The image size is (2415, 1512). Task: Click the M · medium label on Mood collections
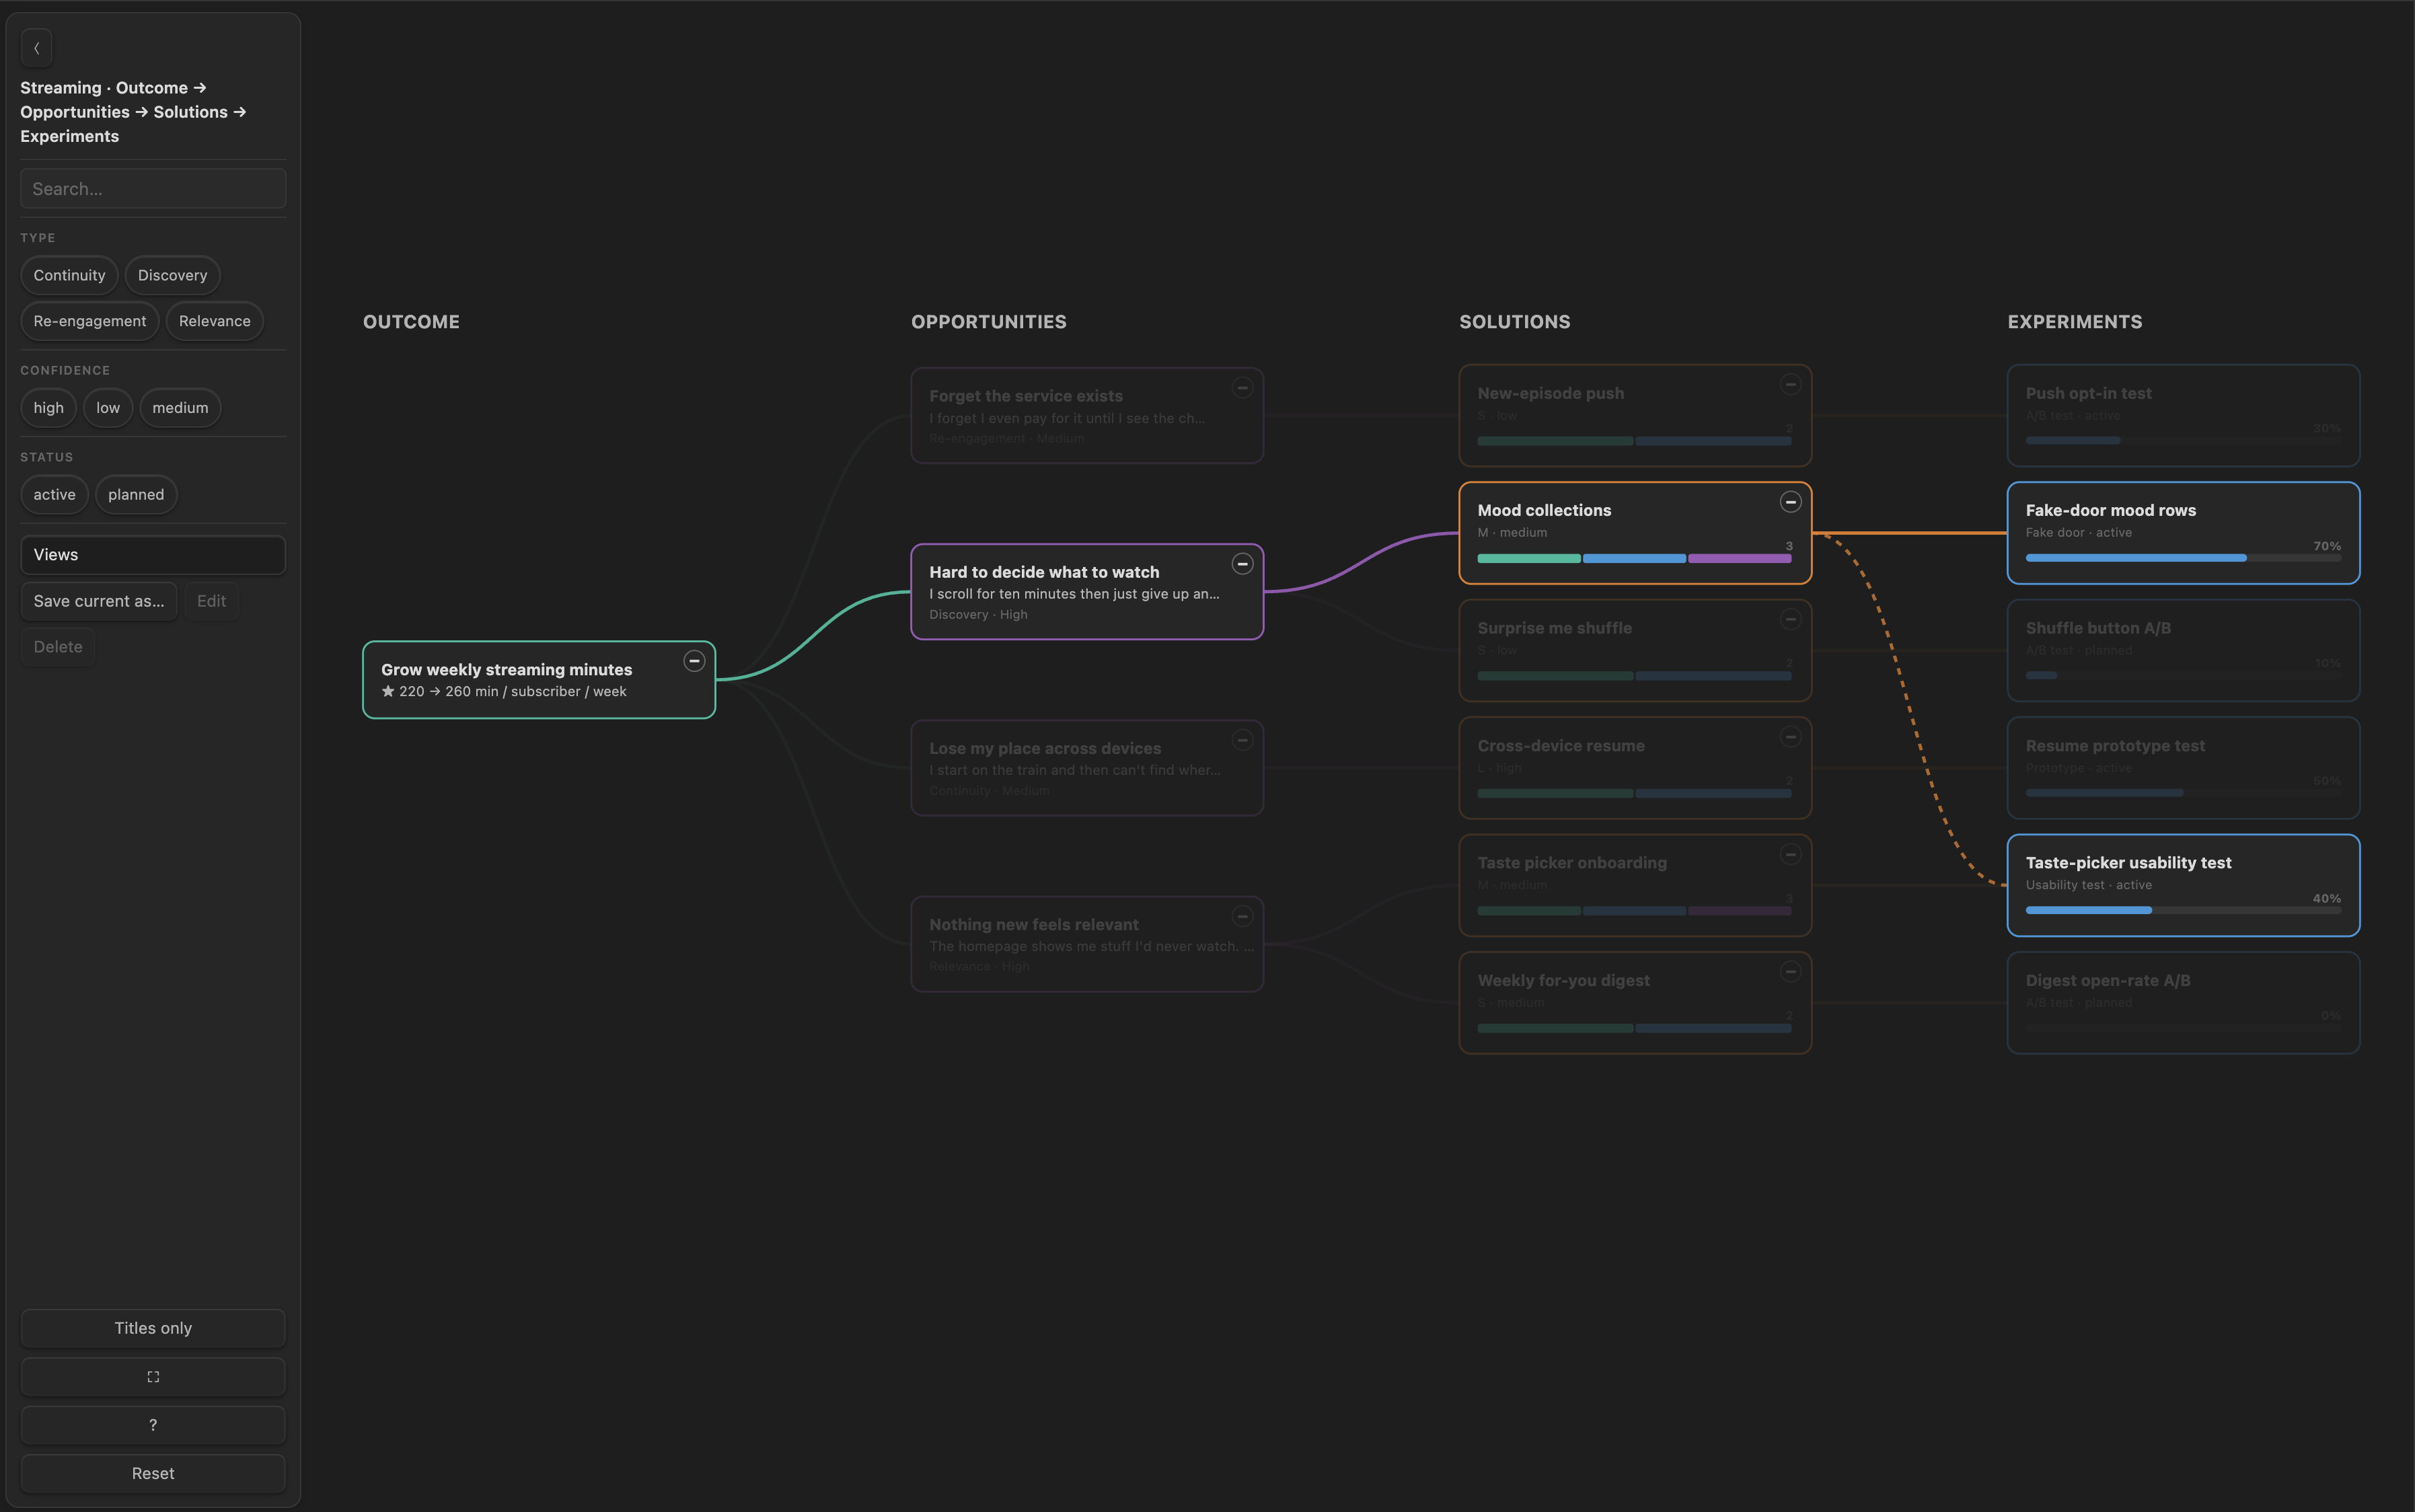click(x=1512, y=533)
